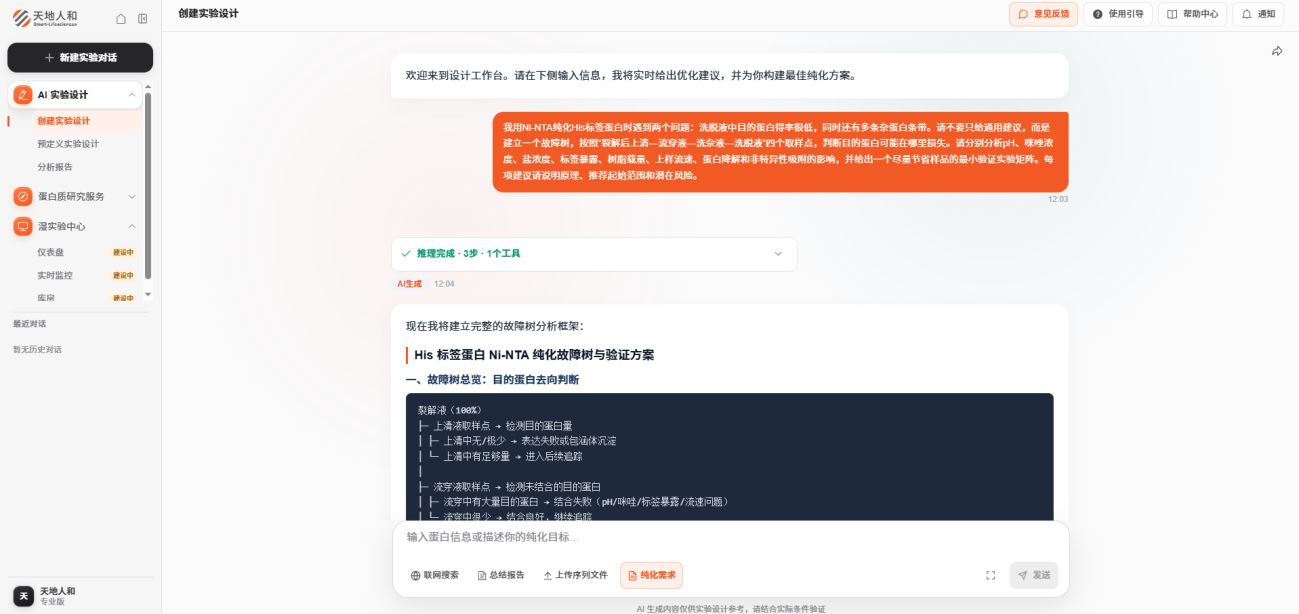Viewport: 1299px width, 614px height.
Task: Toggle 联网搜索 web search
Action: pyautogui.click(x=435, y=575)
